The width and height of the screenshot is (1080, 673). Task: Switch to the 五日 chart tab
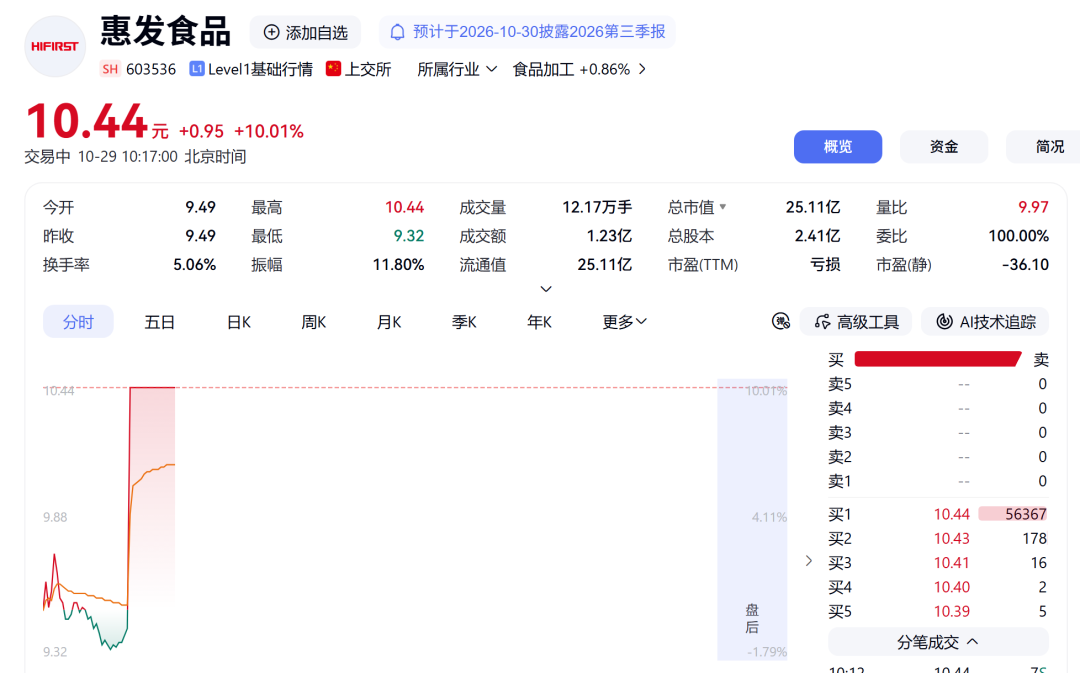click(160, 322)
